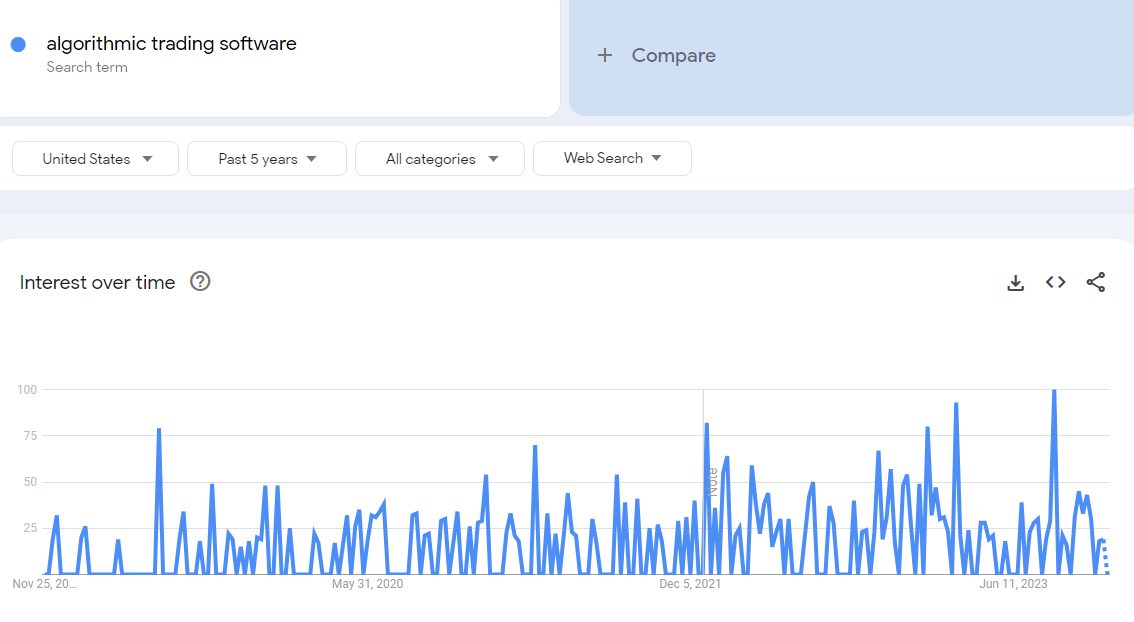Screen dimensions: 1134x622
Task: Click the 25 value on the y-axis
Action: (30, 528)
